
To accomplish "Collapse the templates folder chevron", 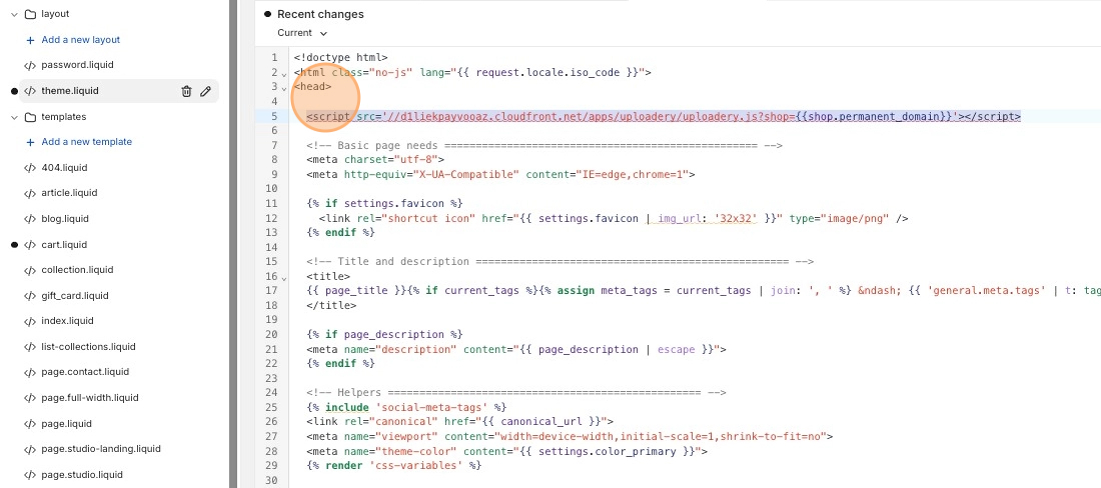I will (x=14, y=117).
